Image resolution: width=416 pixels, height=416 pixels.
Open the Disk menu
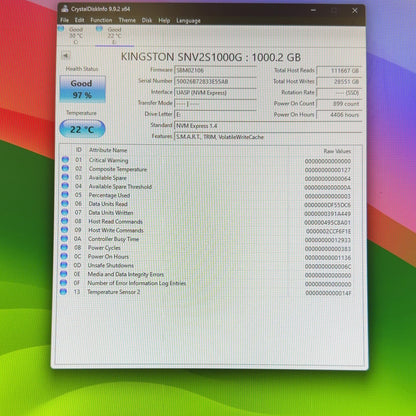147,20
